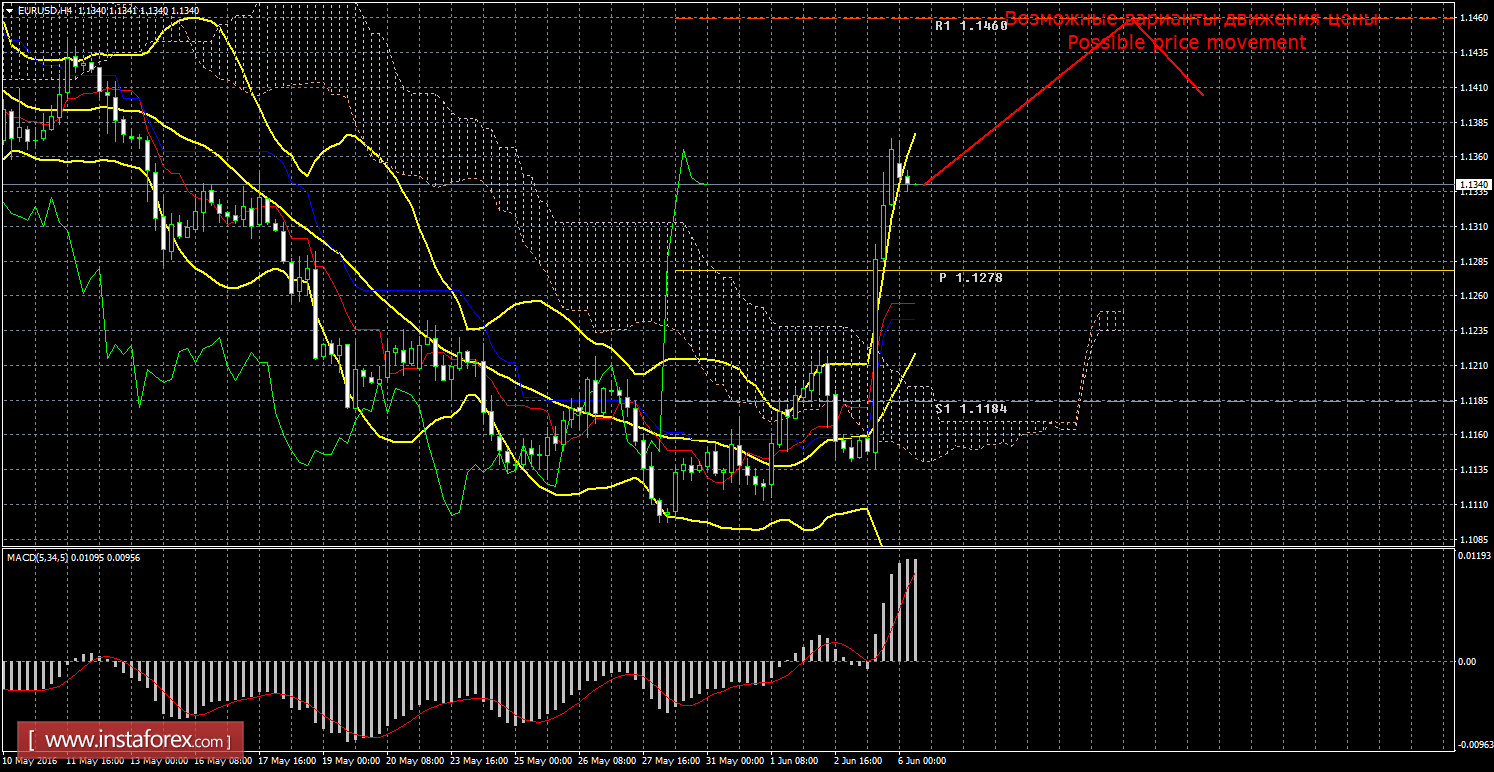Click the 1.1210 value on the price scale

click(1472, 366)
